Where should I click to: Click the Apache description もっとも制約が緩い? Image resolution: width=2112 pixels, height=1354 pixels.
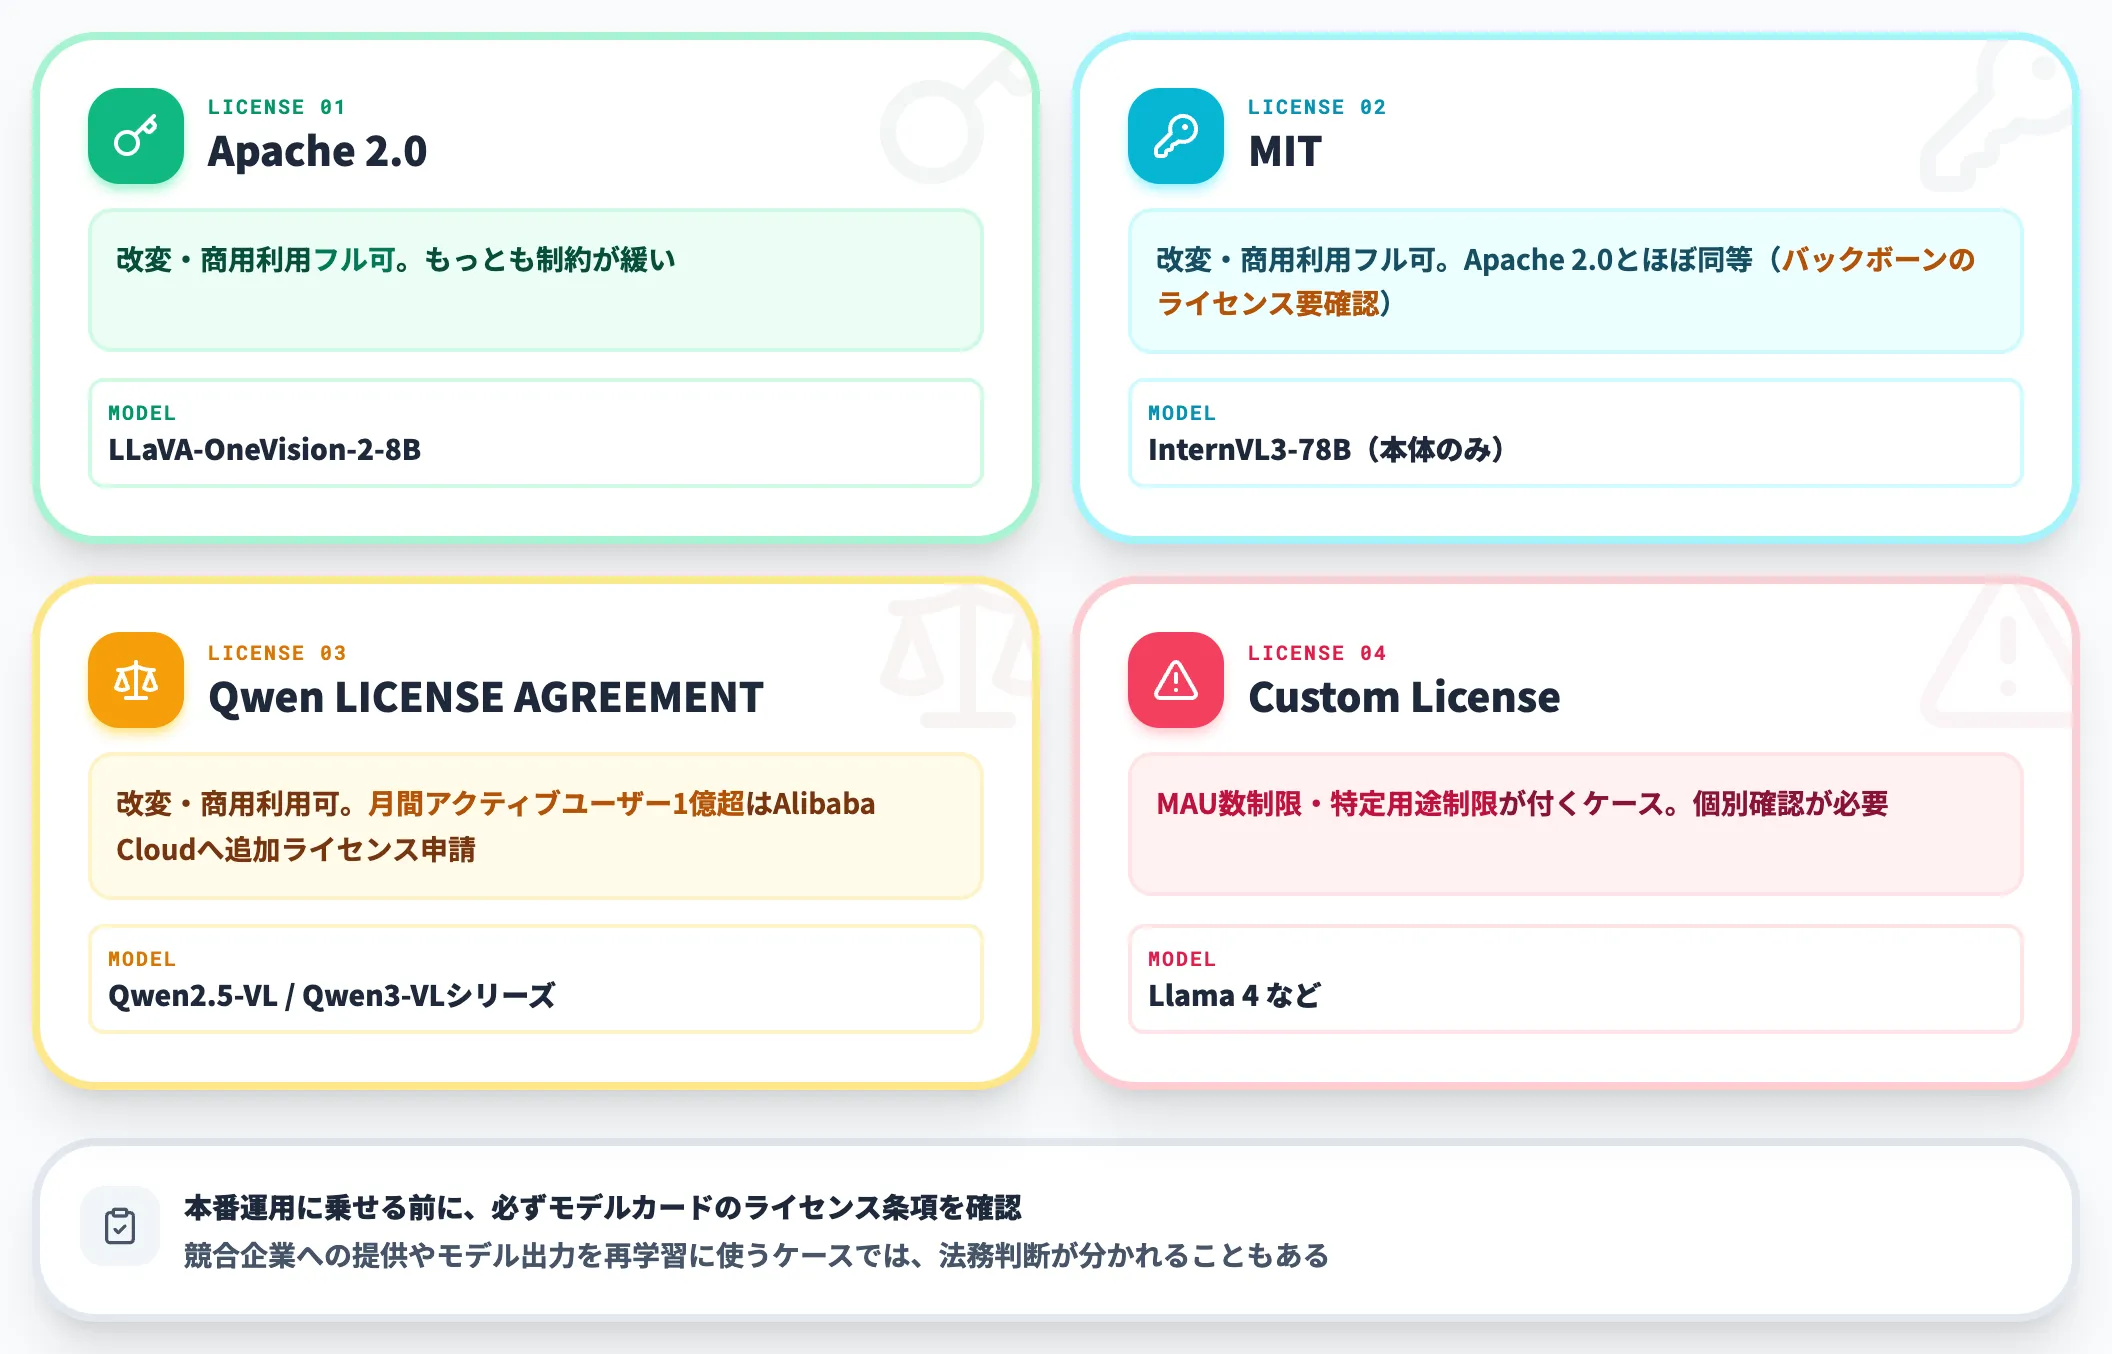(x=396, y=260)
